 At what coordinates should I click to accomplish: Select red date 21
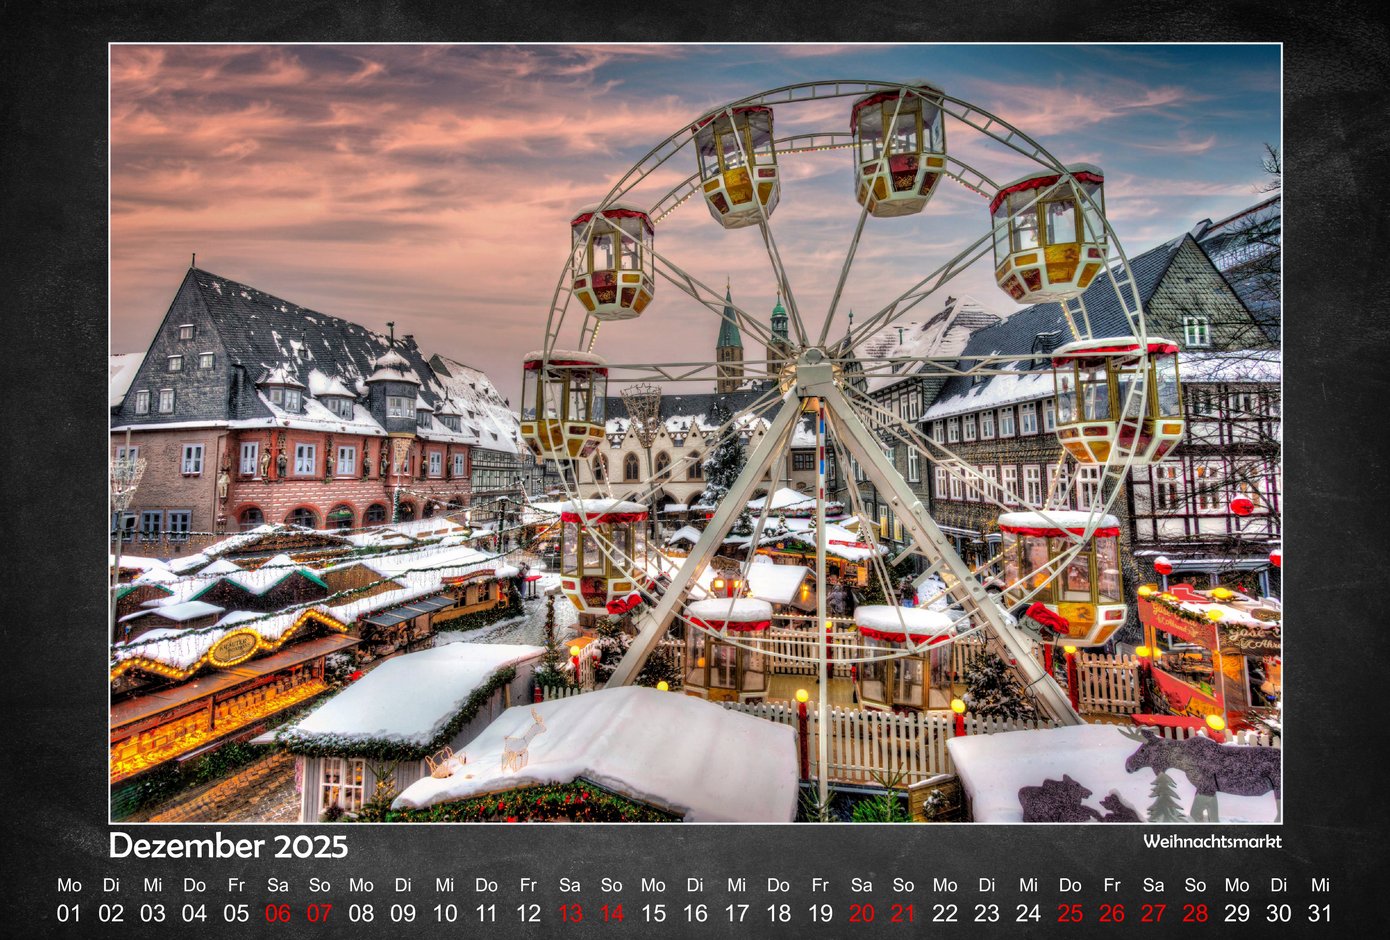pyautogui.click(x=903, y=913)
